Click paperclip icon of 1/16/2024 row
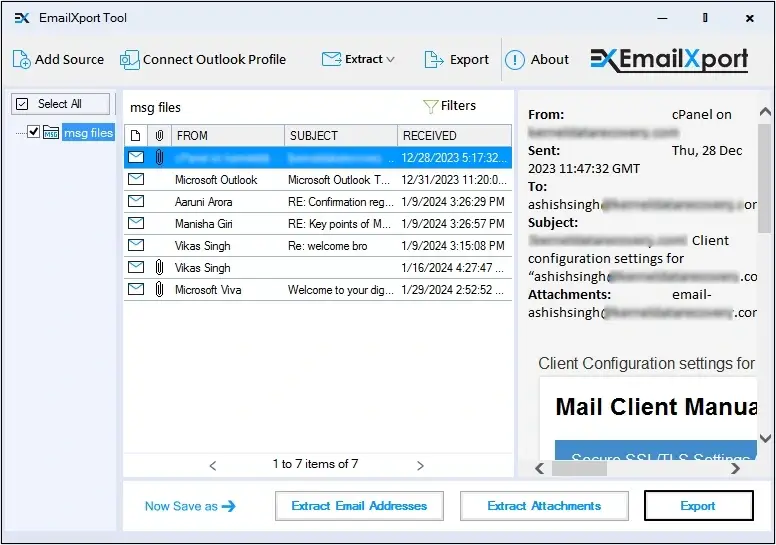This screenshot has height=545, width=776. click(159, 268)
